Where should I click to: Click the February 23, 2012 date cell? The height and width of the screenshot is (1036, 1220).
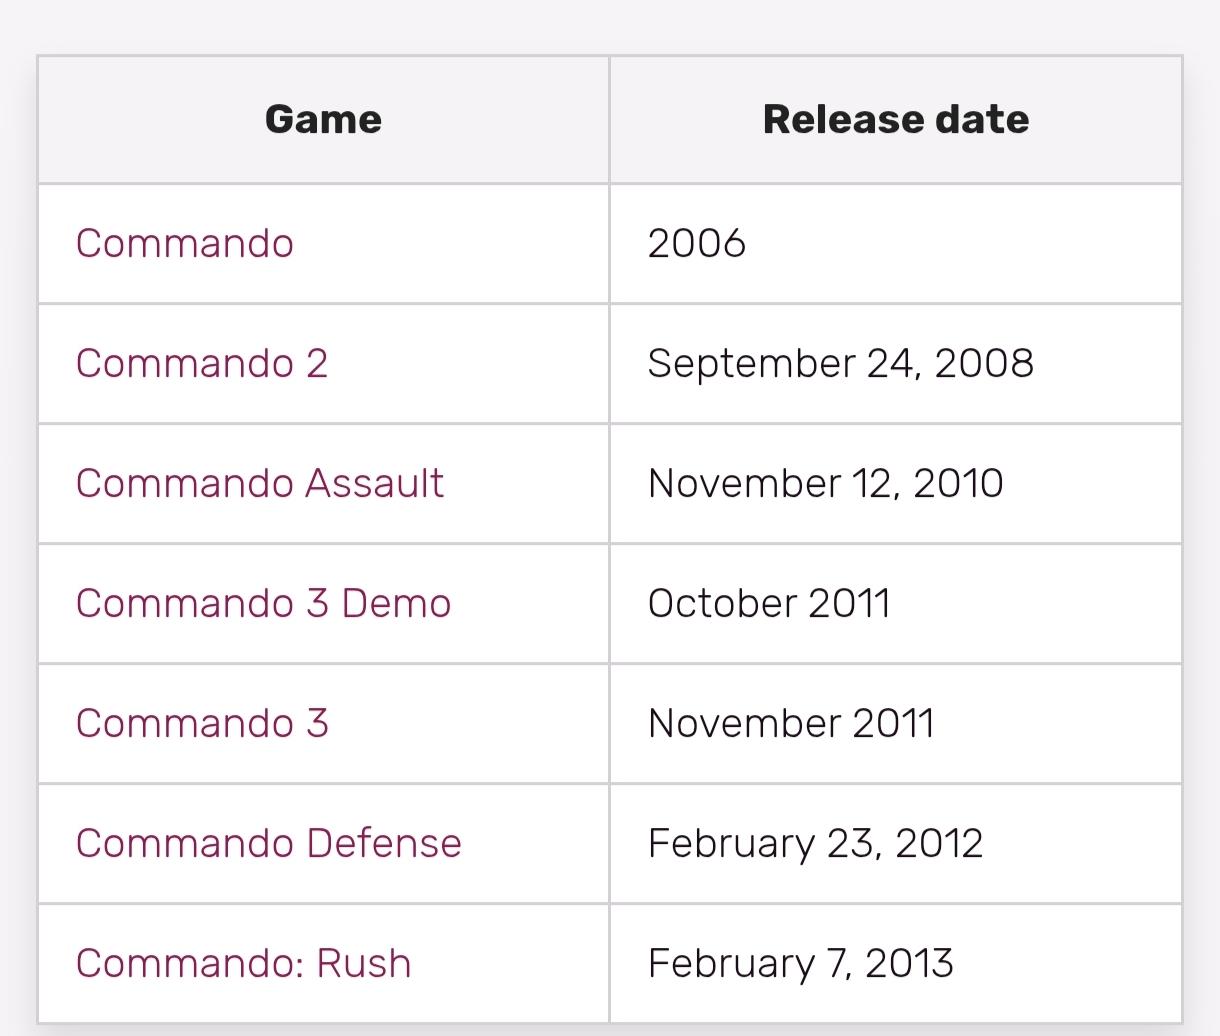click(815, 844)
